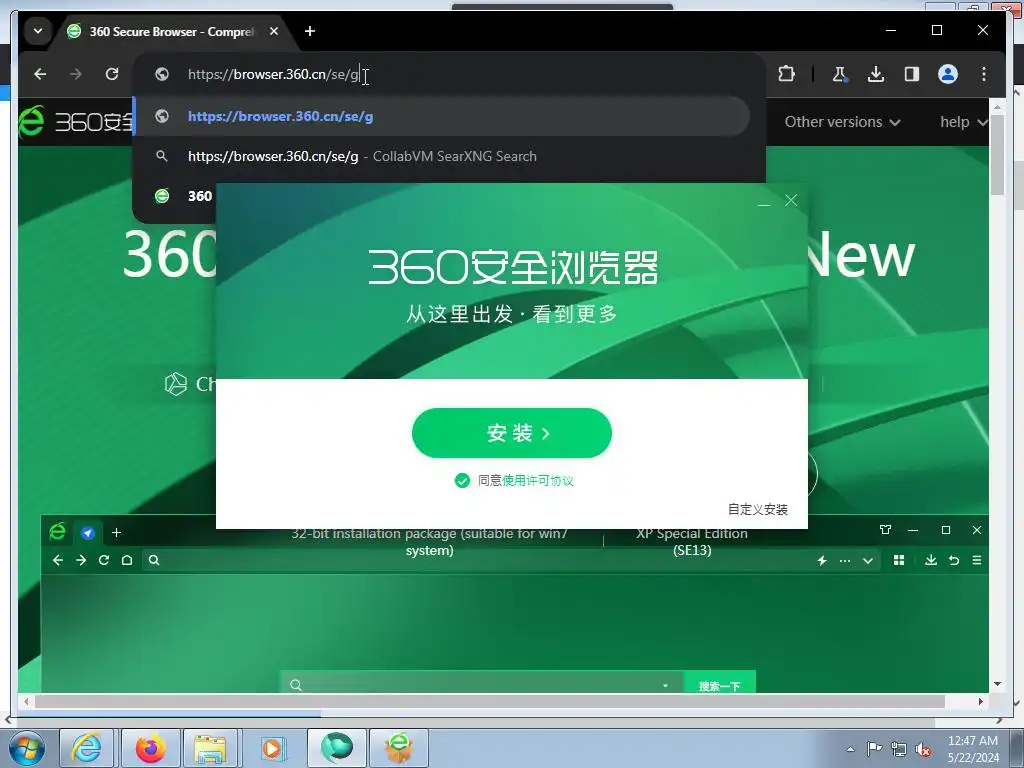Viewport: 1024px width, 768px height.
Task: Launch Firefox from the taskbar
Action: coord(150,748)
